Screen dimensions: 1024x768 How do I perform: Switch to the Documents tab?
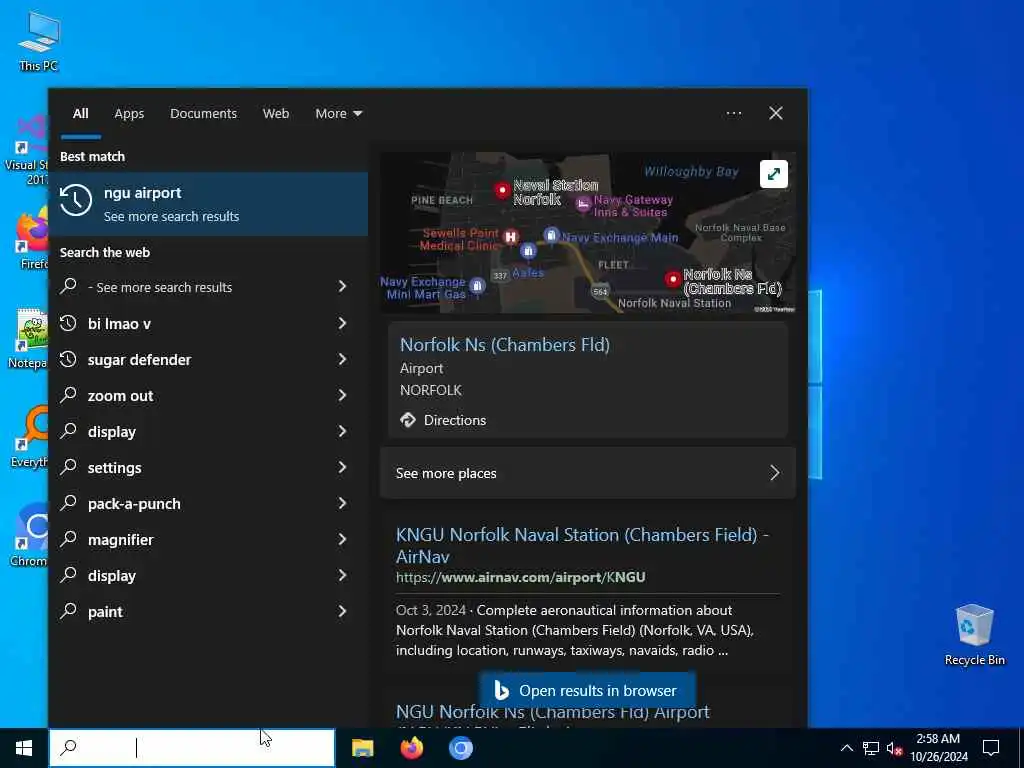tap(203, 113)
